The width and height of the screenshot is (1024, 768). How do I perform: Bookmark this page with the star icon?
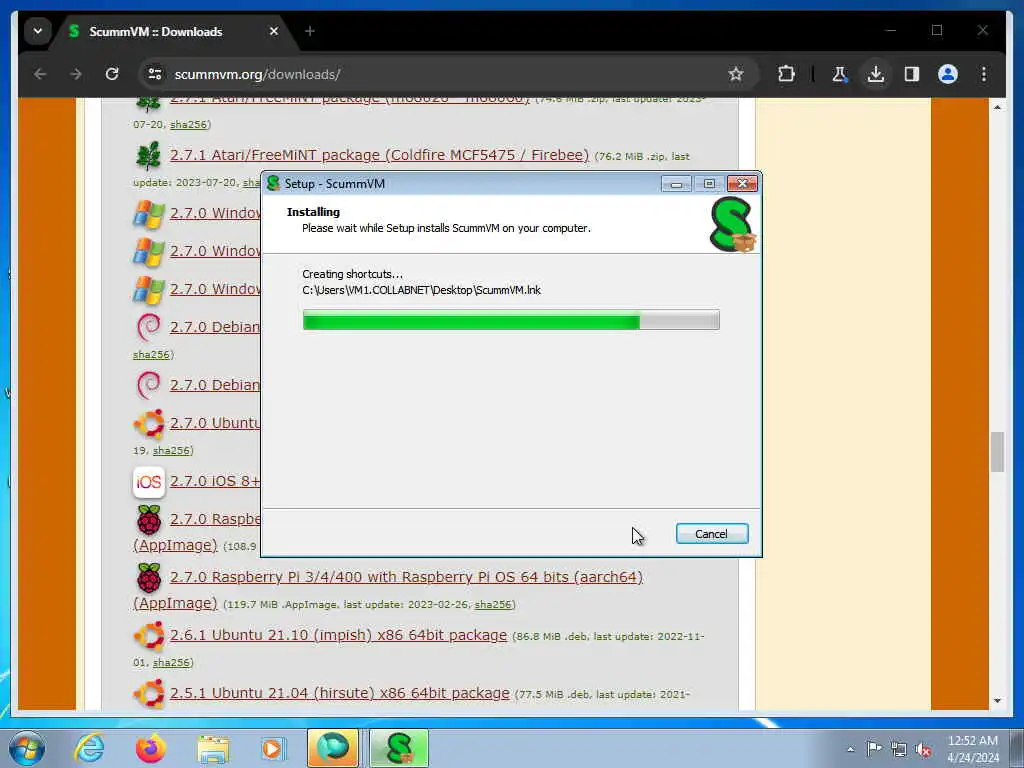coord(736,74)
